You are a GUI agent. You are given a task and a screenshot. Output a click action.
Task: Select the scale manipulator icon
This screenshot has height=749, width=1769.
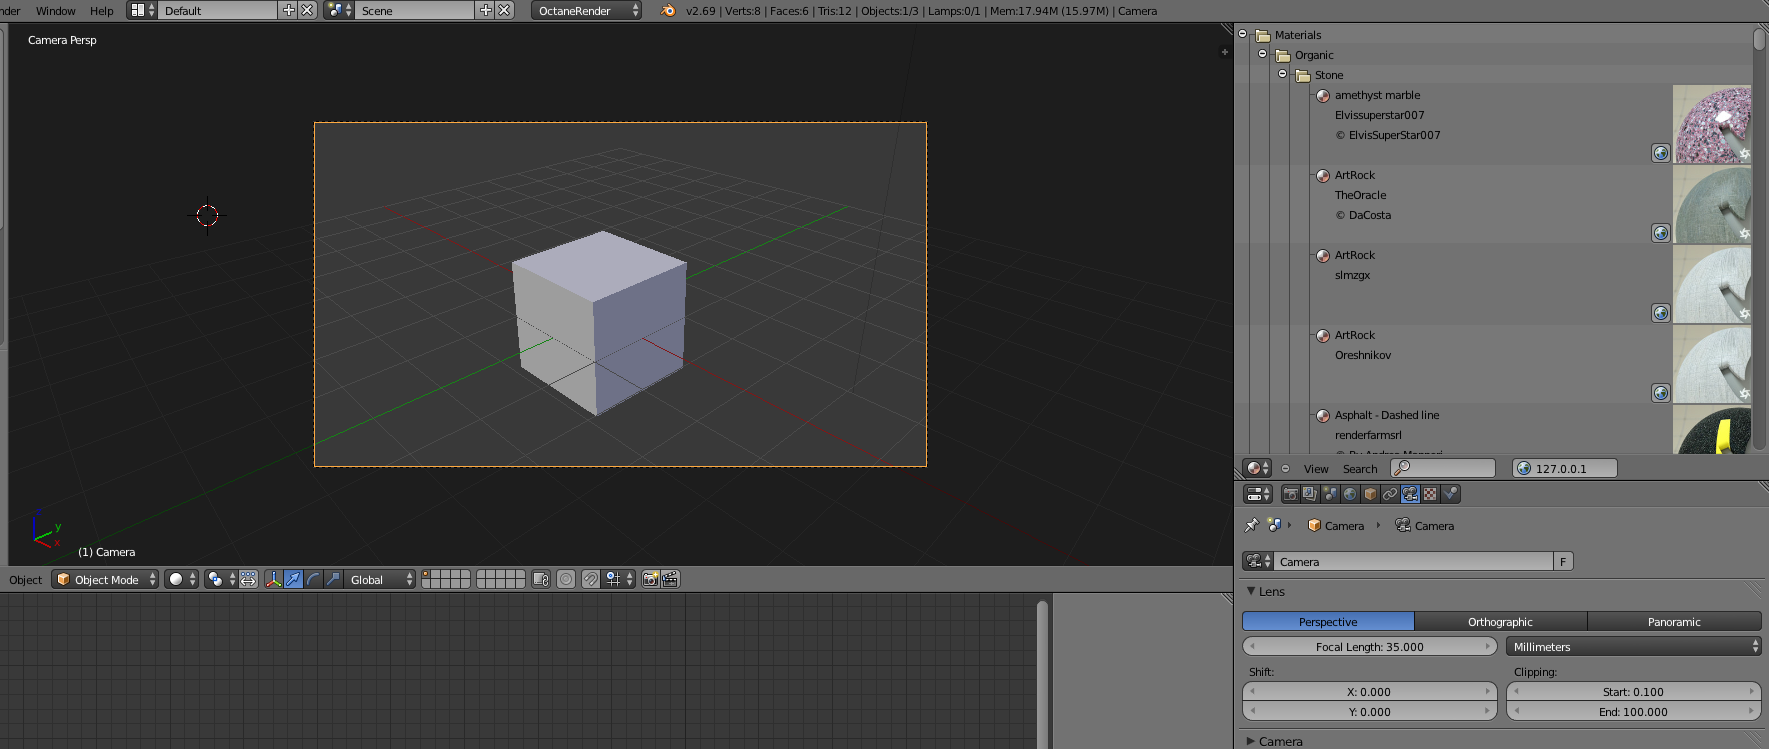[333, 579]
